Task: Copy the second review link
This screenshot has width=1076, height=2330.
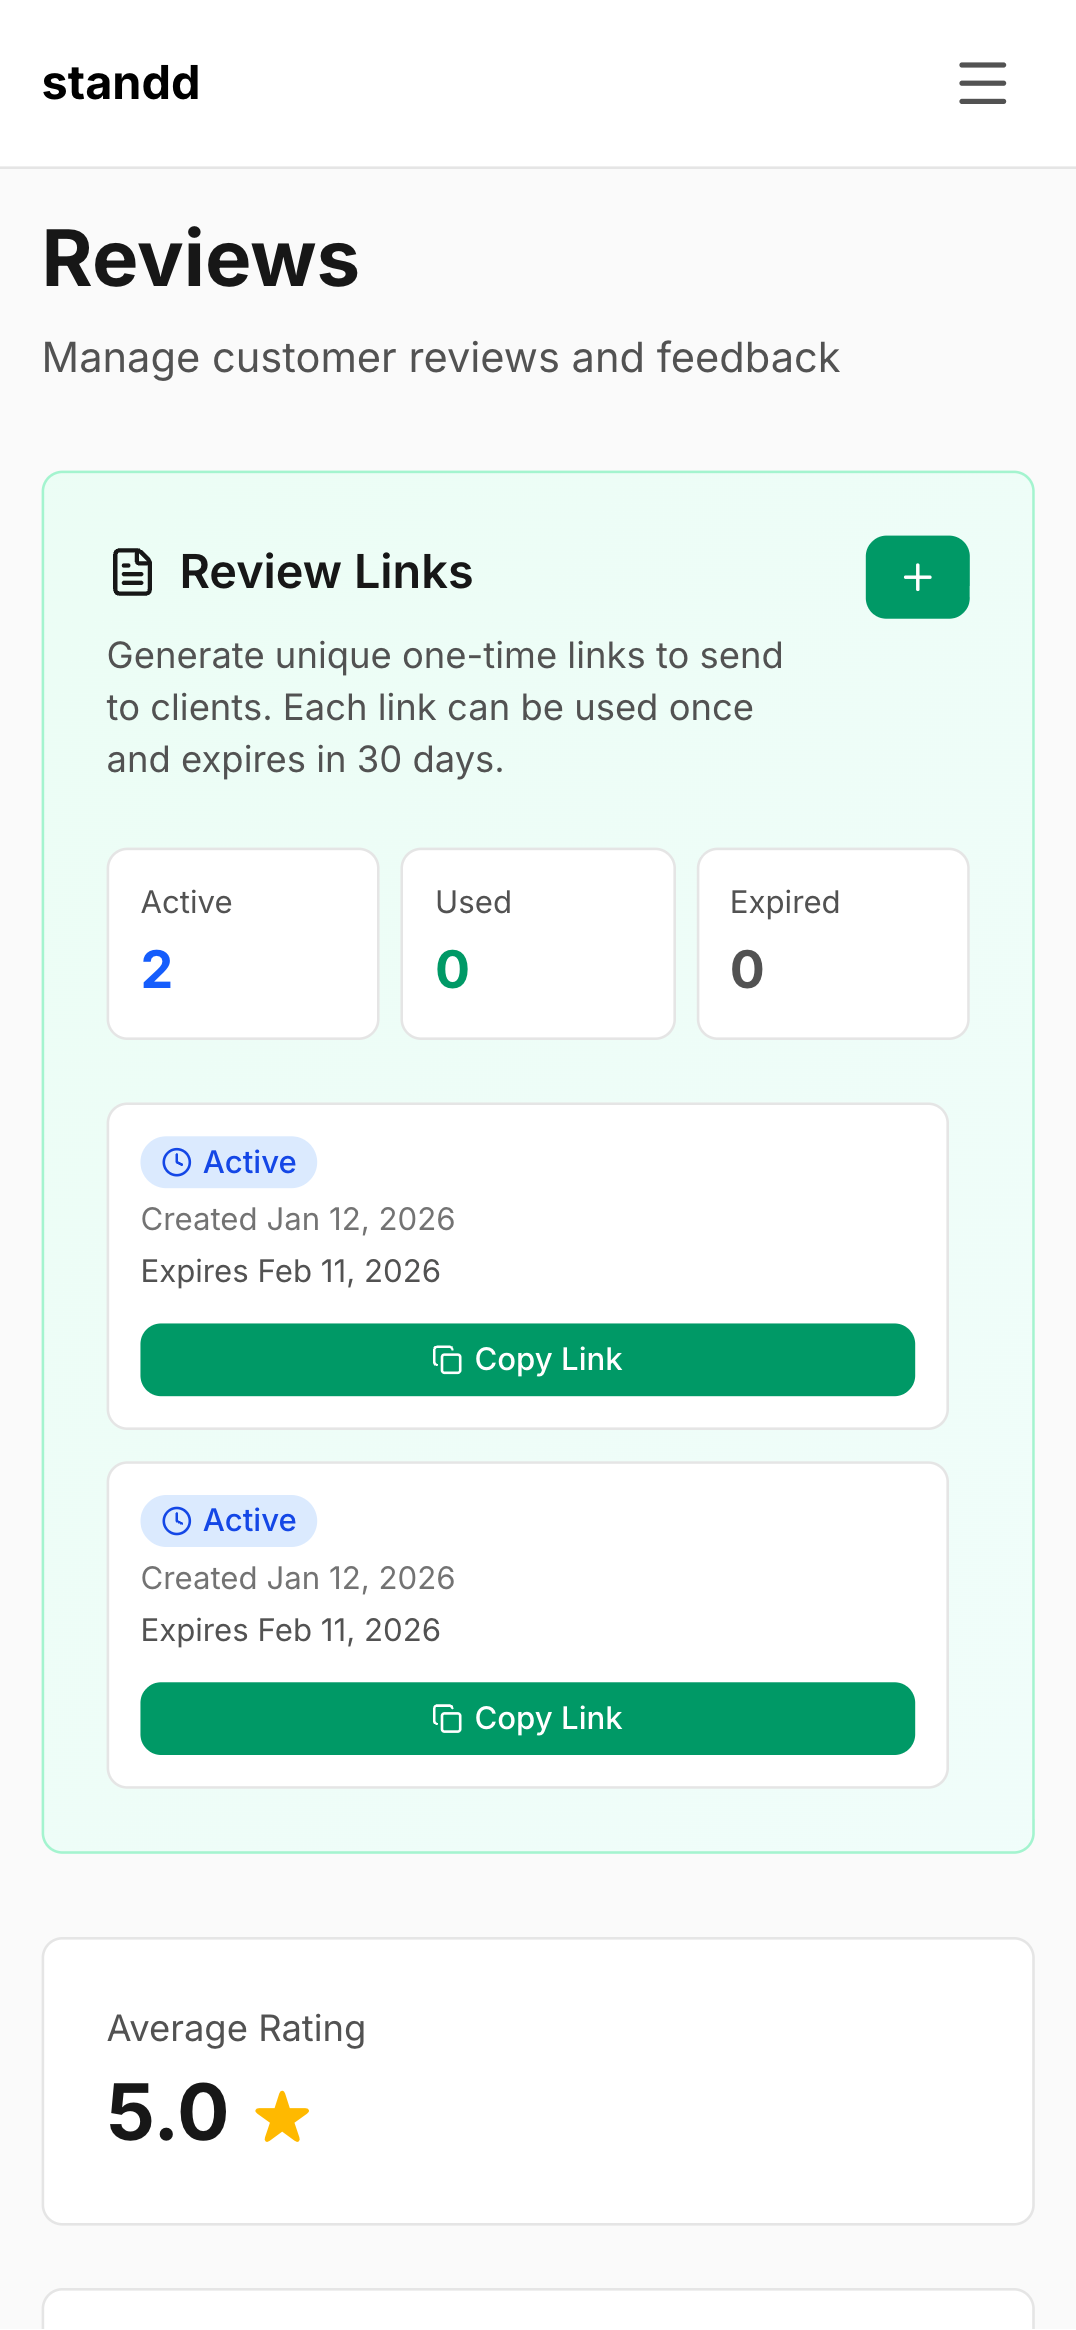Action: [x=527, y=1718]
